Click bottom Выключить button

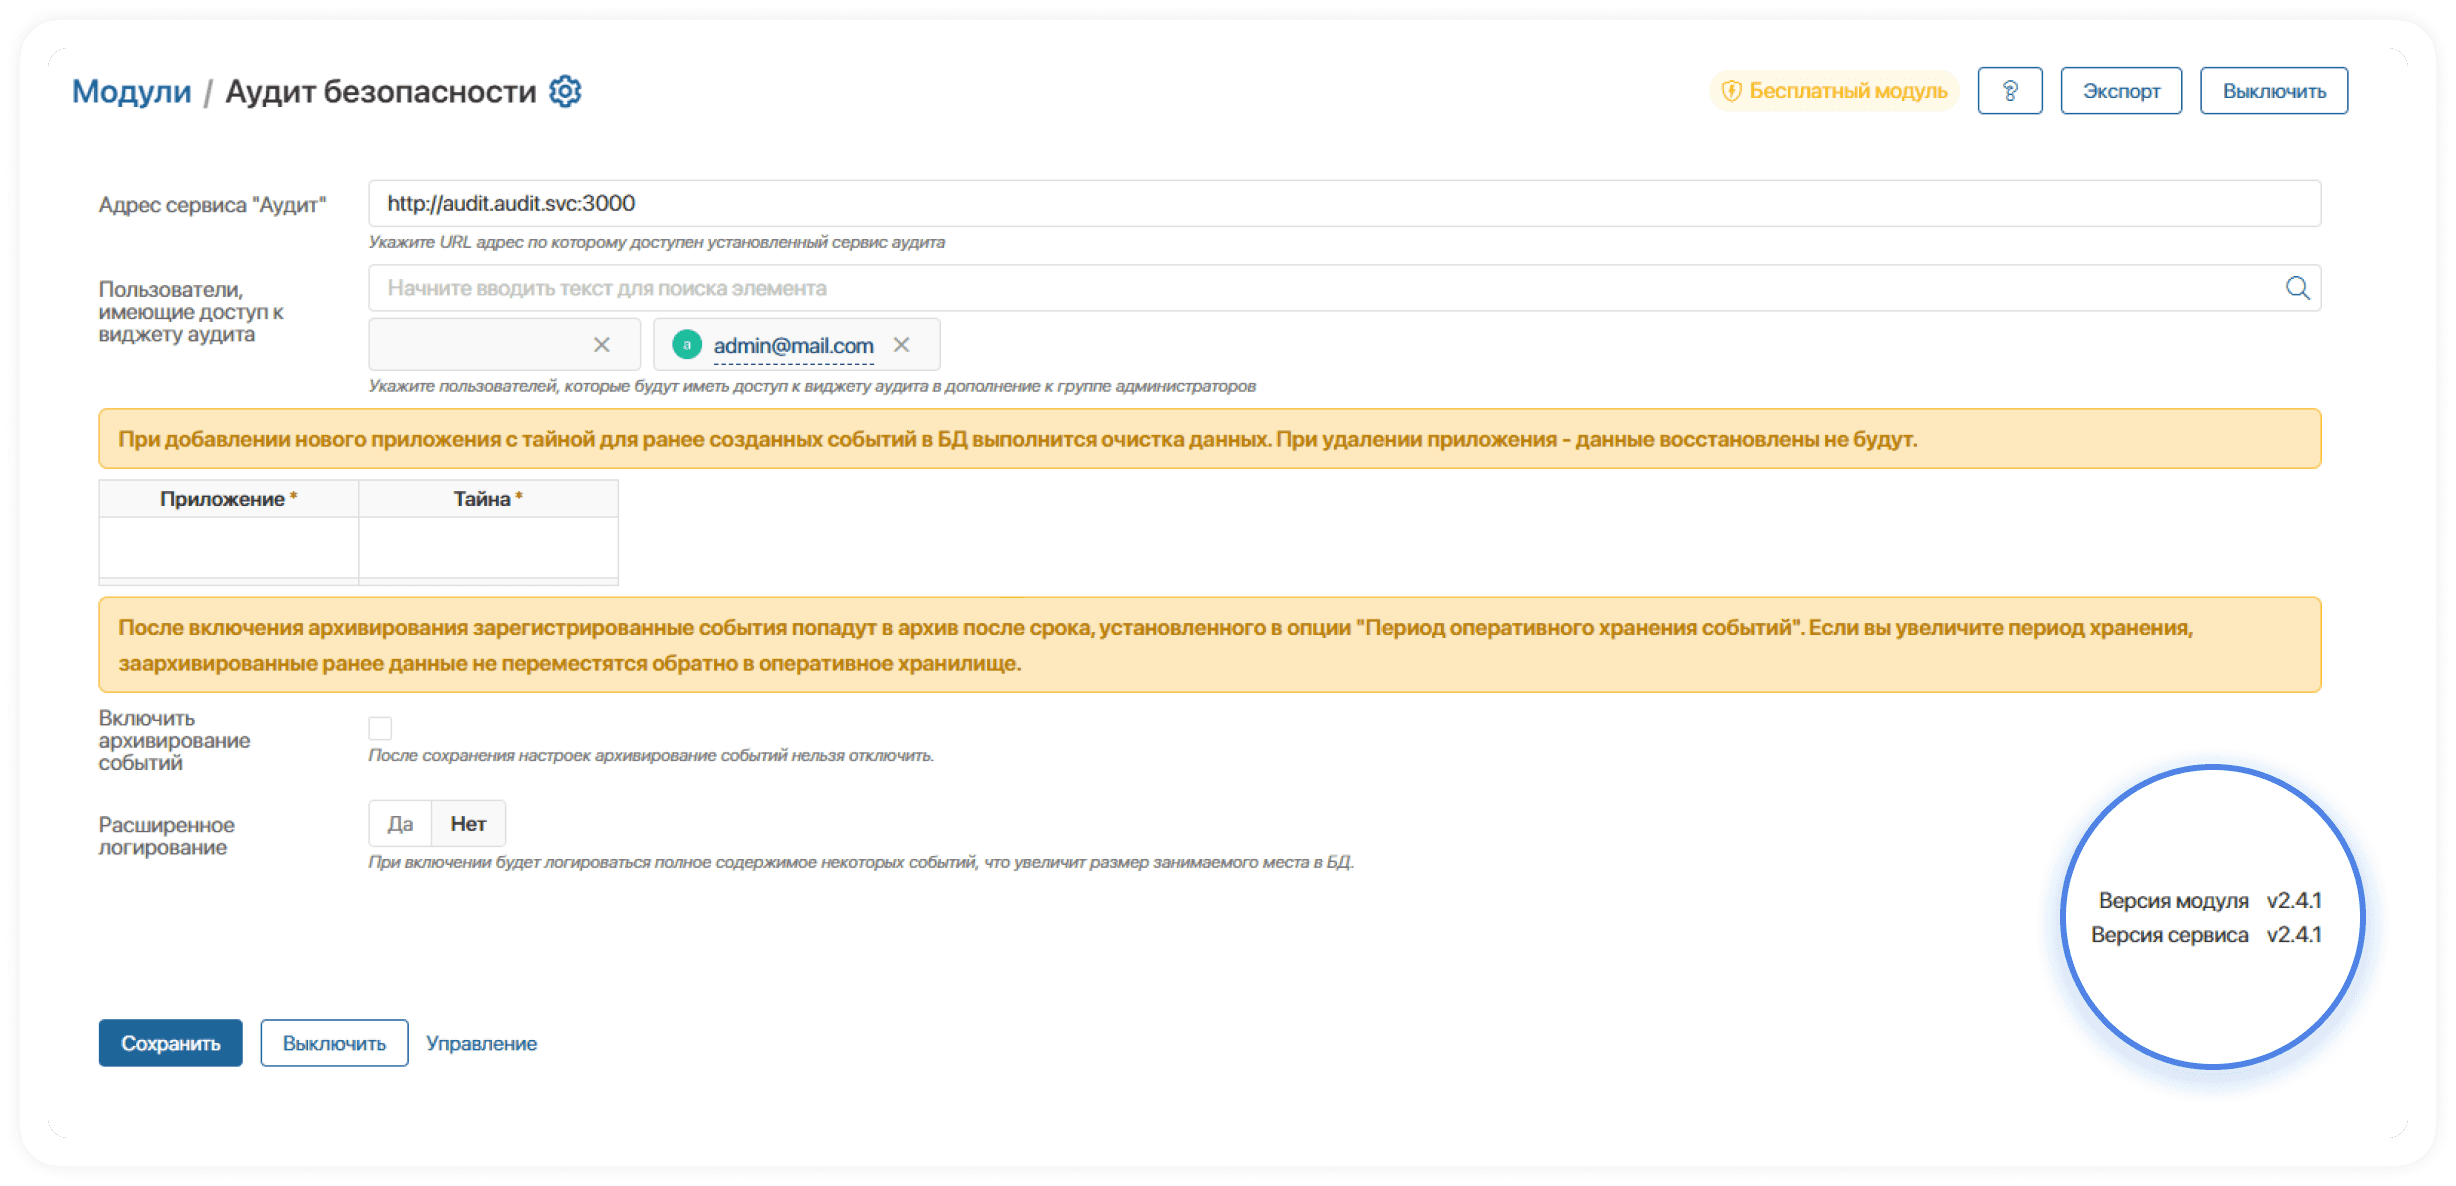pos(334,1043)
